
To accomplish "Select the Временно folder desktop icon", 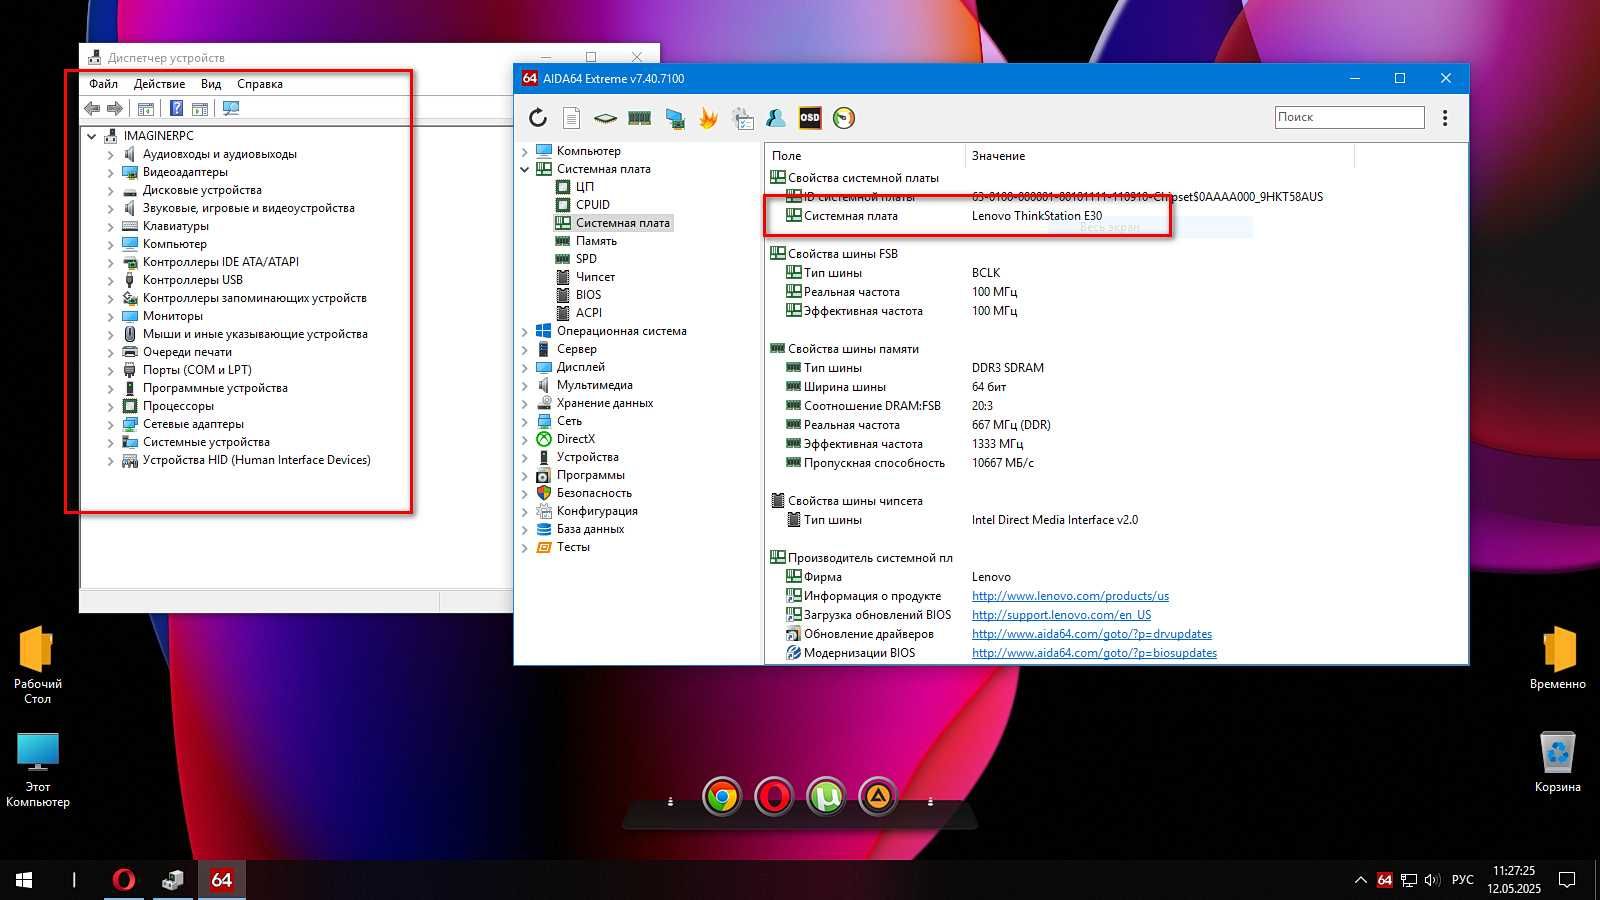I will click(1558, 658).
